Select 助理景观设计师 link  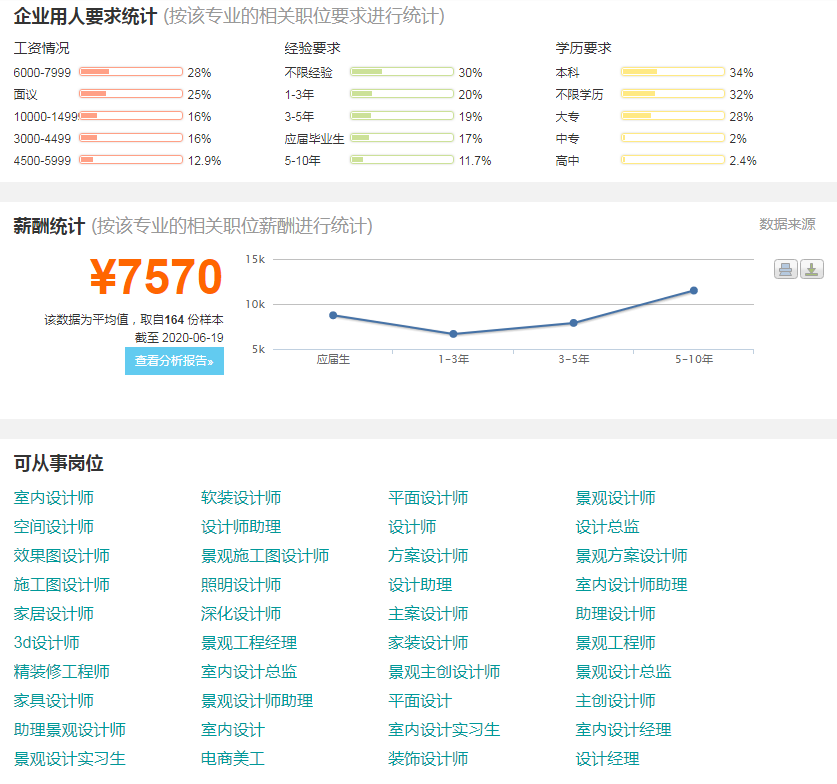coord(69,729)
